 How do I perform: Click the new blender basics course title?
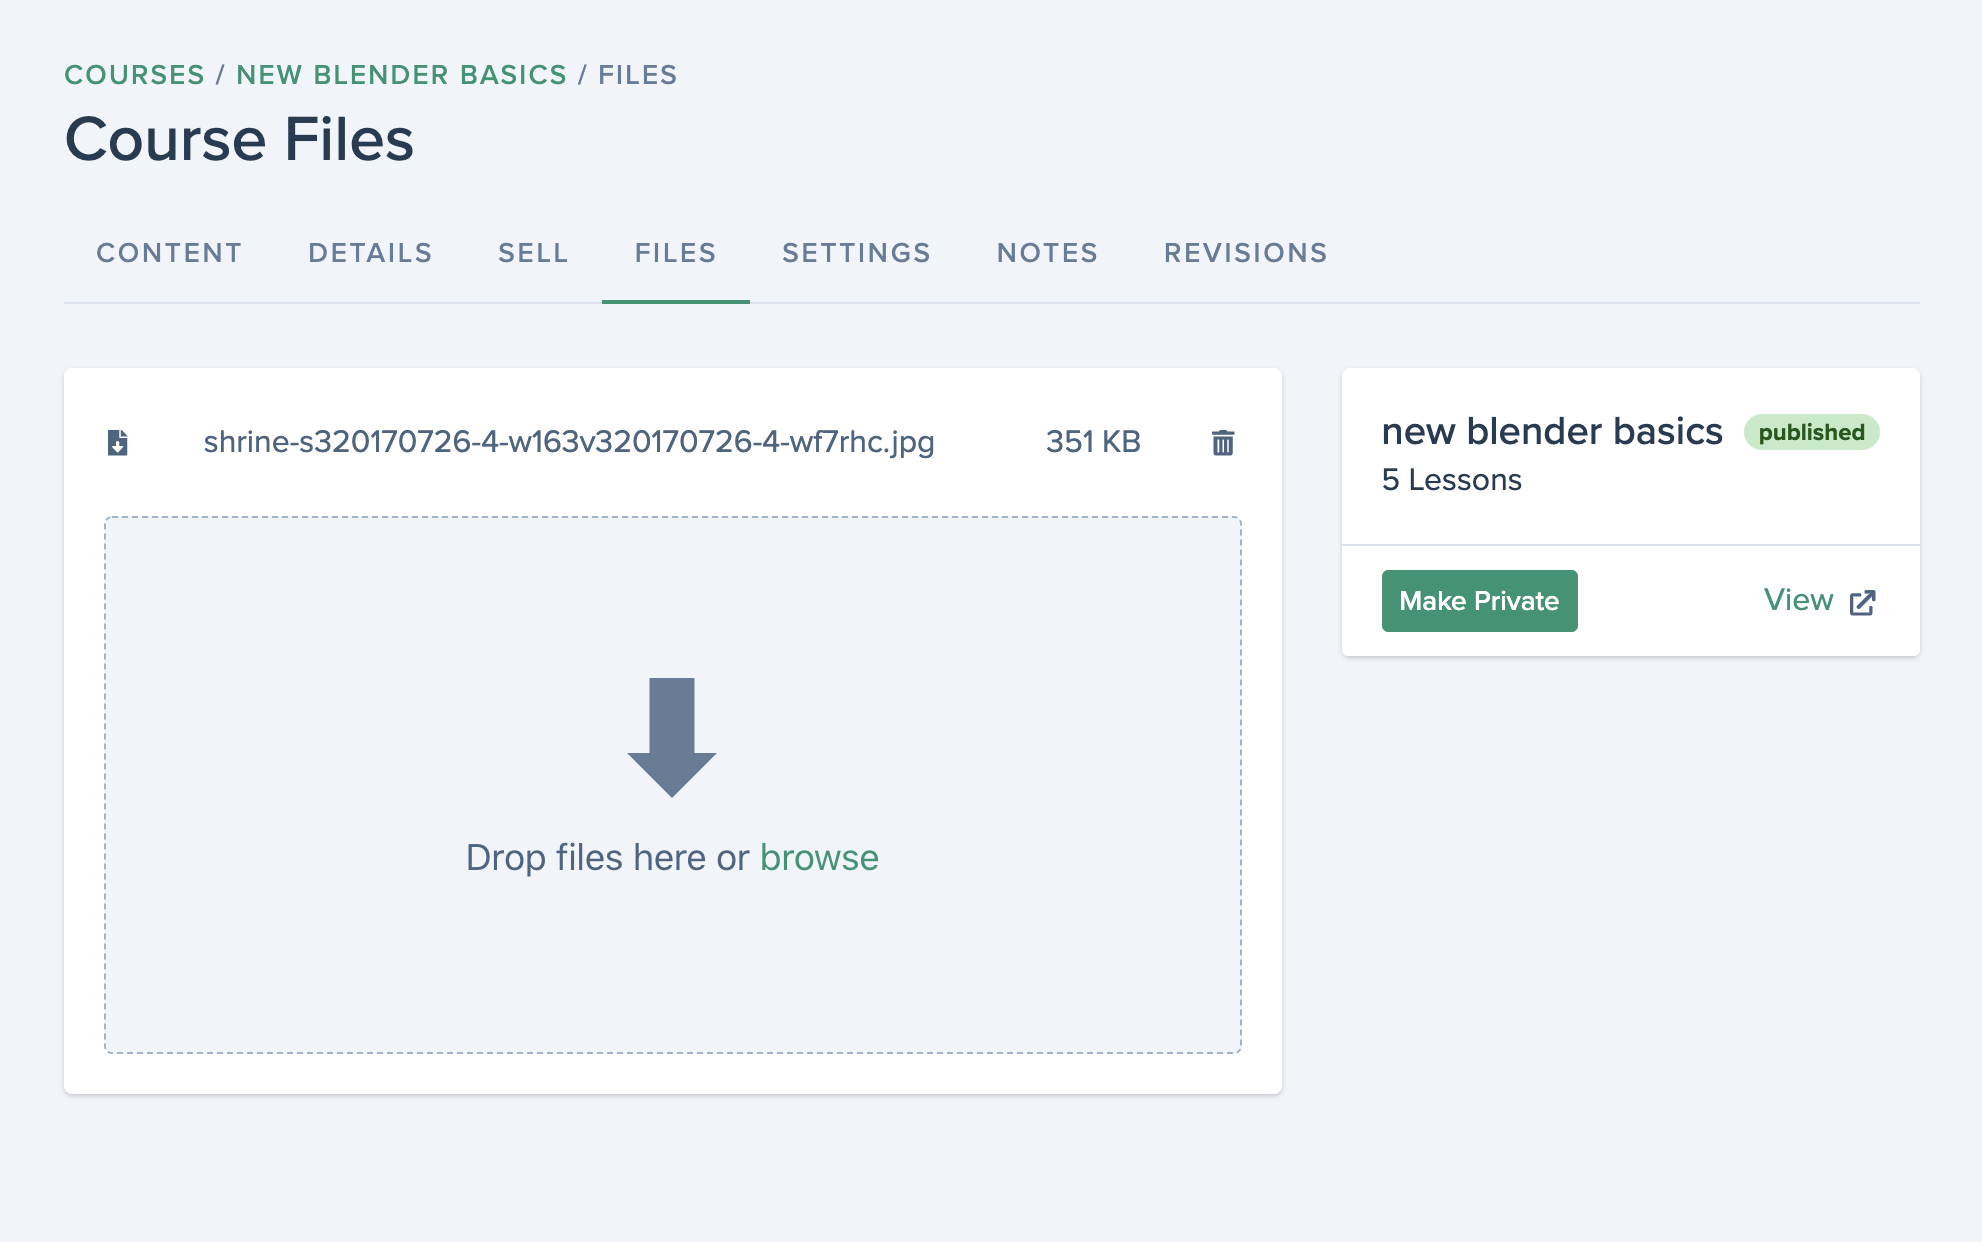(1552, 432)
